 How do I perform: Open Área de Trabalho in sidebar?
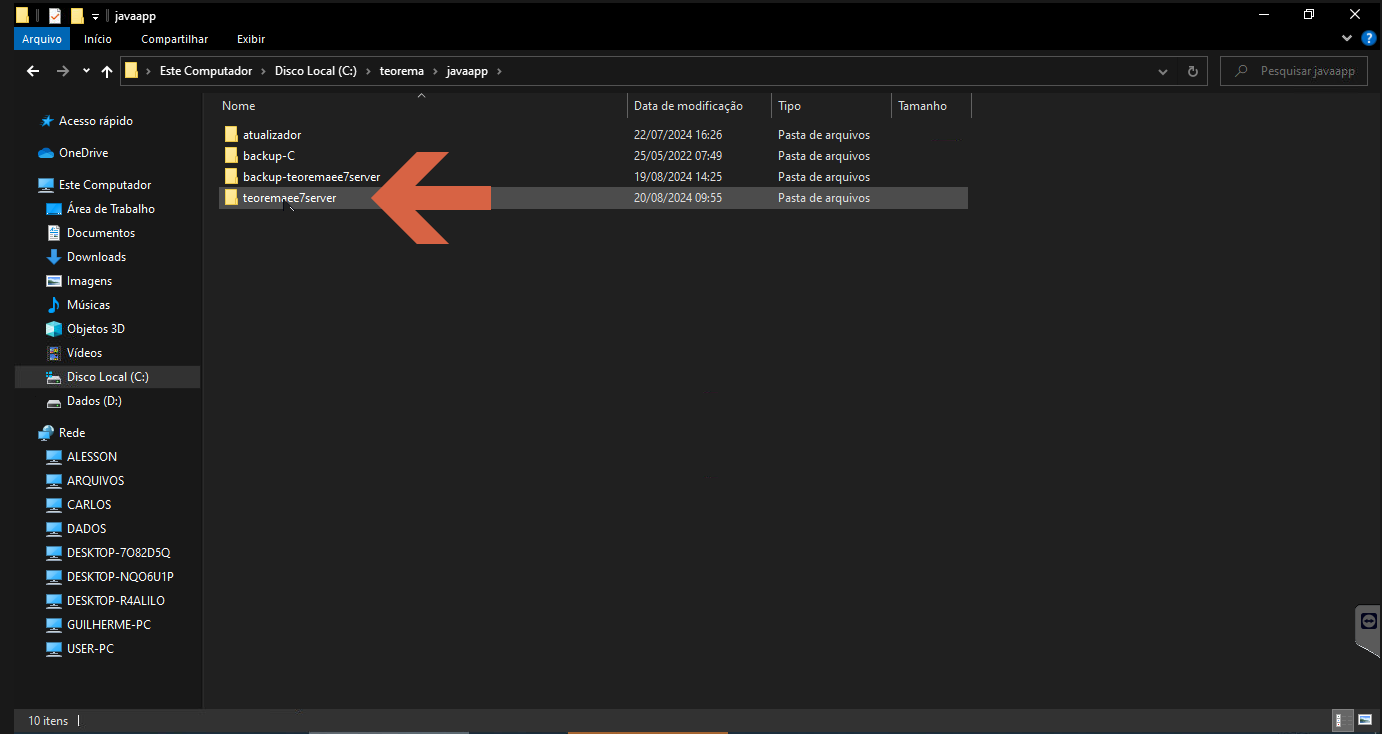[111, 209]
